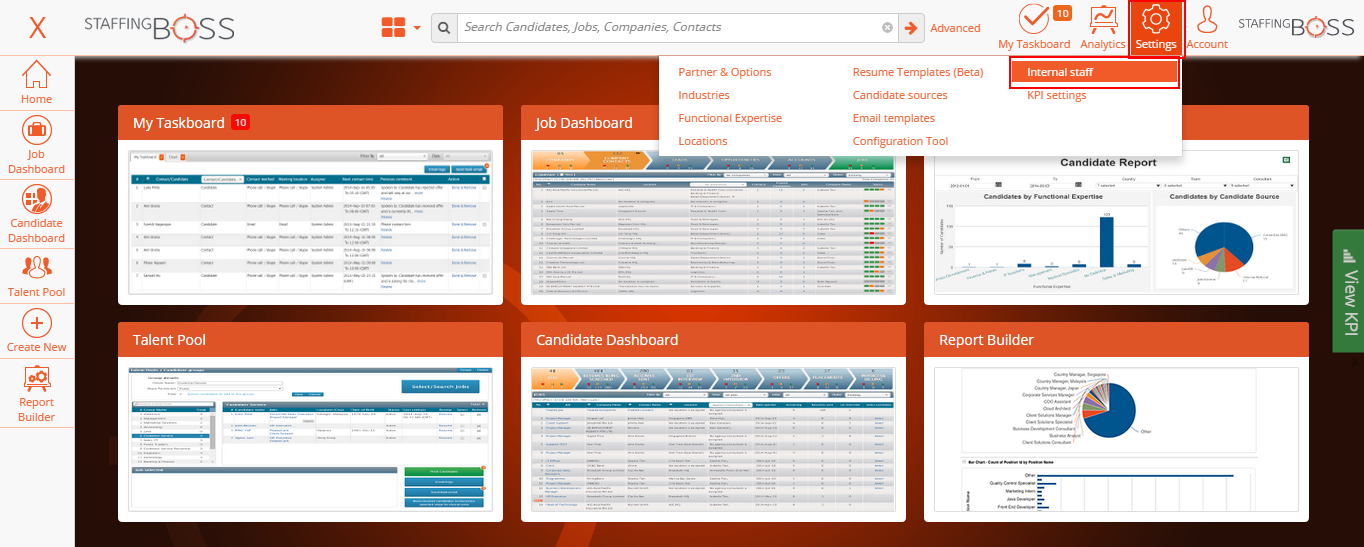Click the 10 badge on My Taskboard card
This screenshot has width=1364, height=547.
(x=240, y=122)
